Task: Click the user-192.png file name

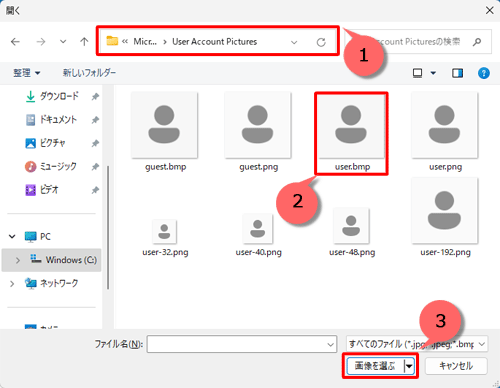Action: pos(445,252)
